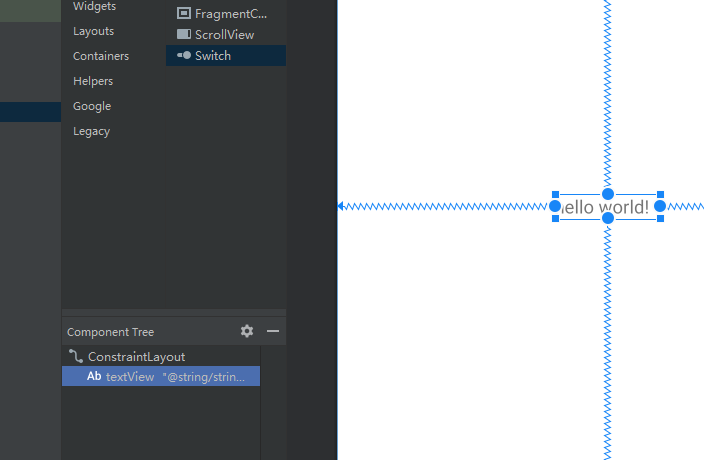The height and width of the screenshot is (460, 704).
Task: Click the Ab icon of textView
Action: 94,376
